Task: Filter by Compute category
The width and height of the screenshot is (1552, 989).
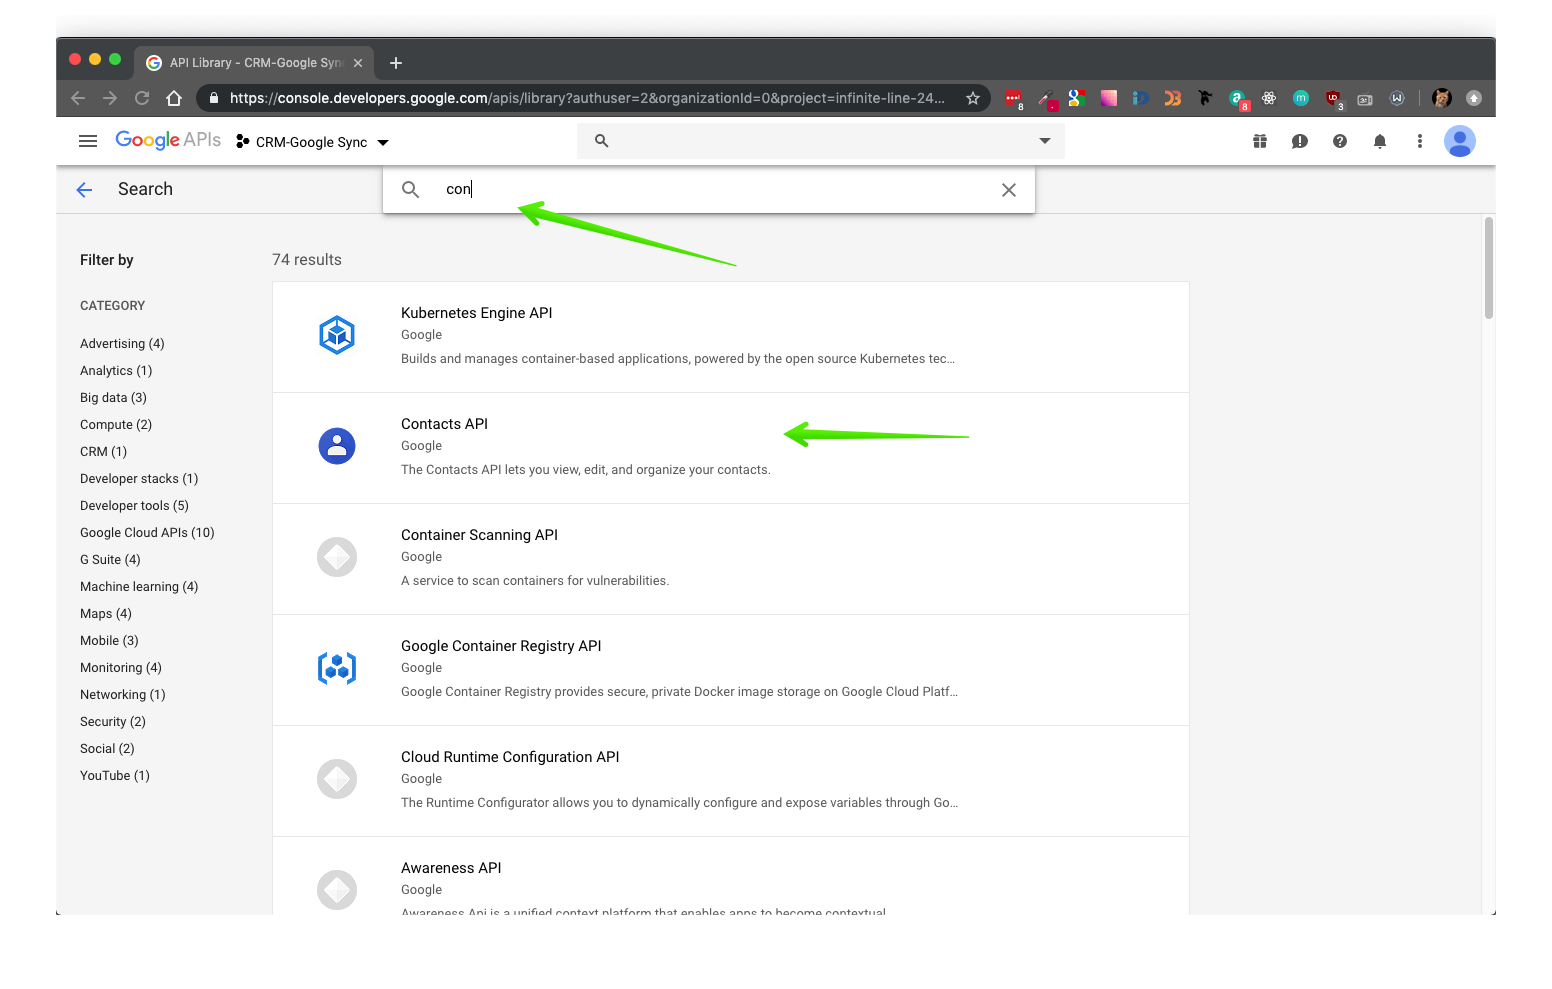Action: tap(116, 425)
